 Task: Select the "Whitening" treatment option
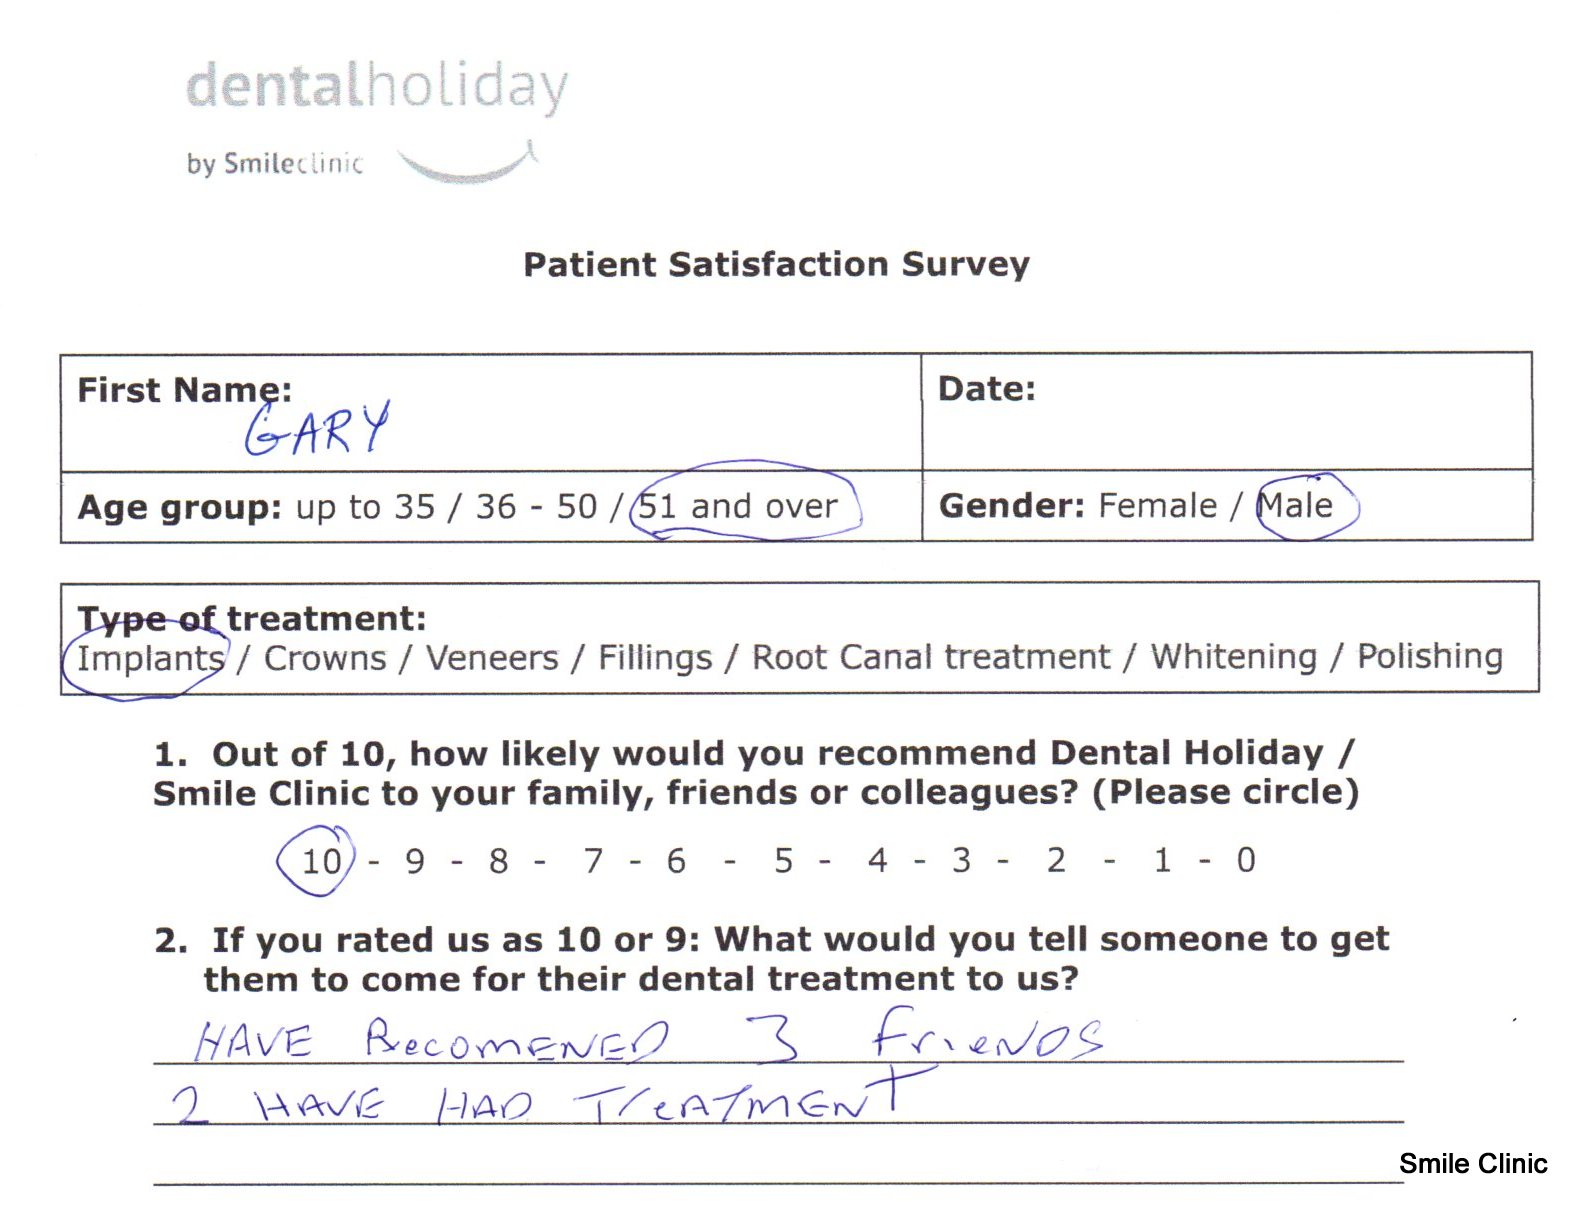pos(1233,657)
